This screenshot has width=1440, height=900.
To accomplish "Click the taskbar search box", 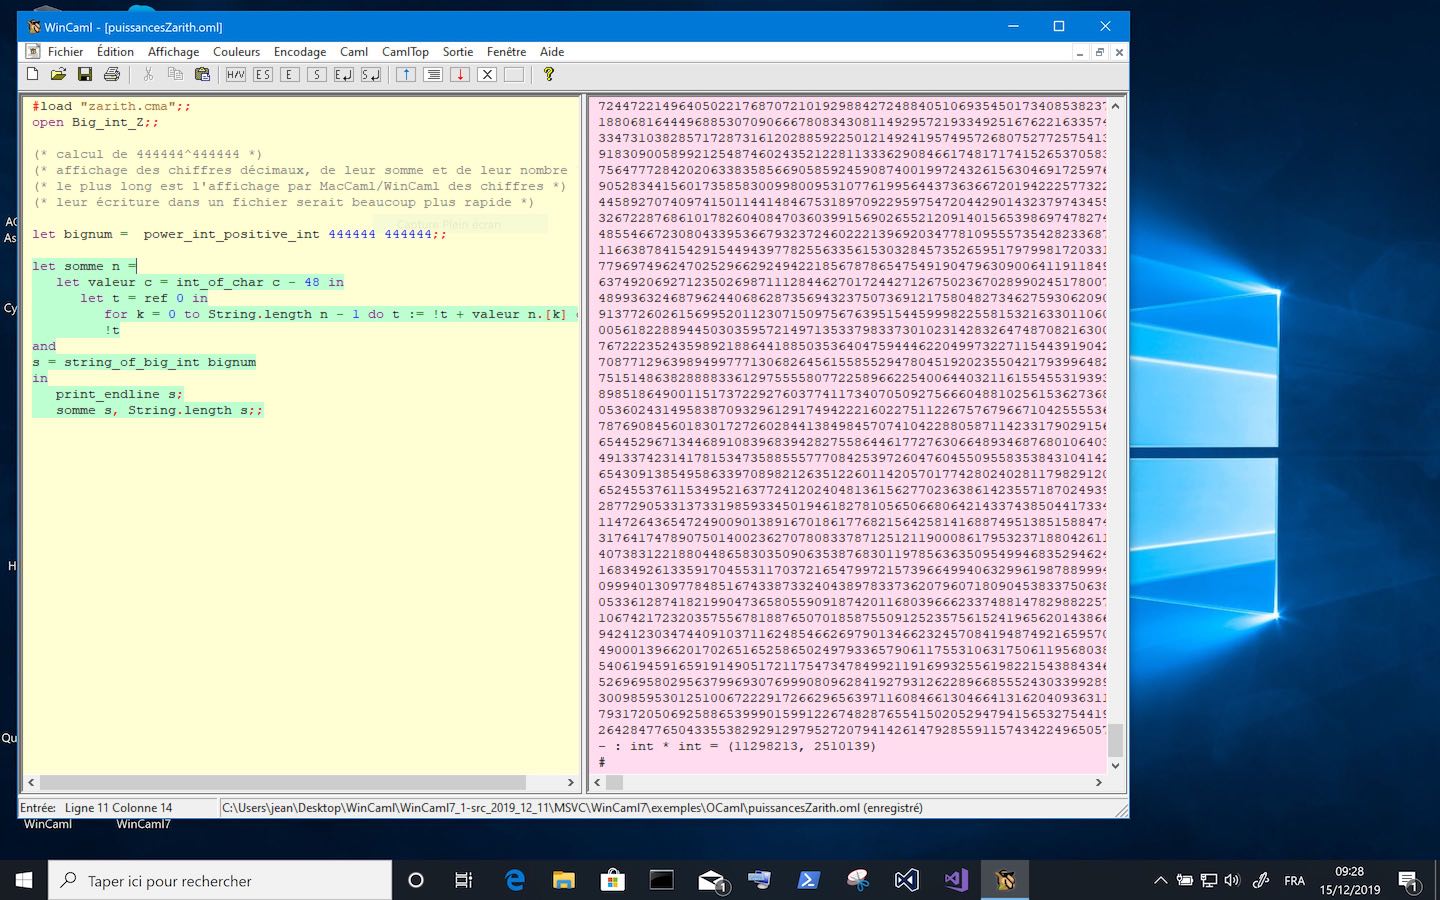I will [220, 880].
